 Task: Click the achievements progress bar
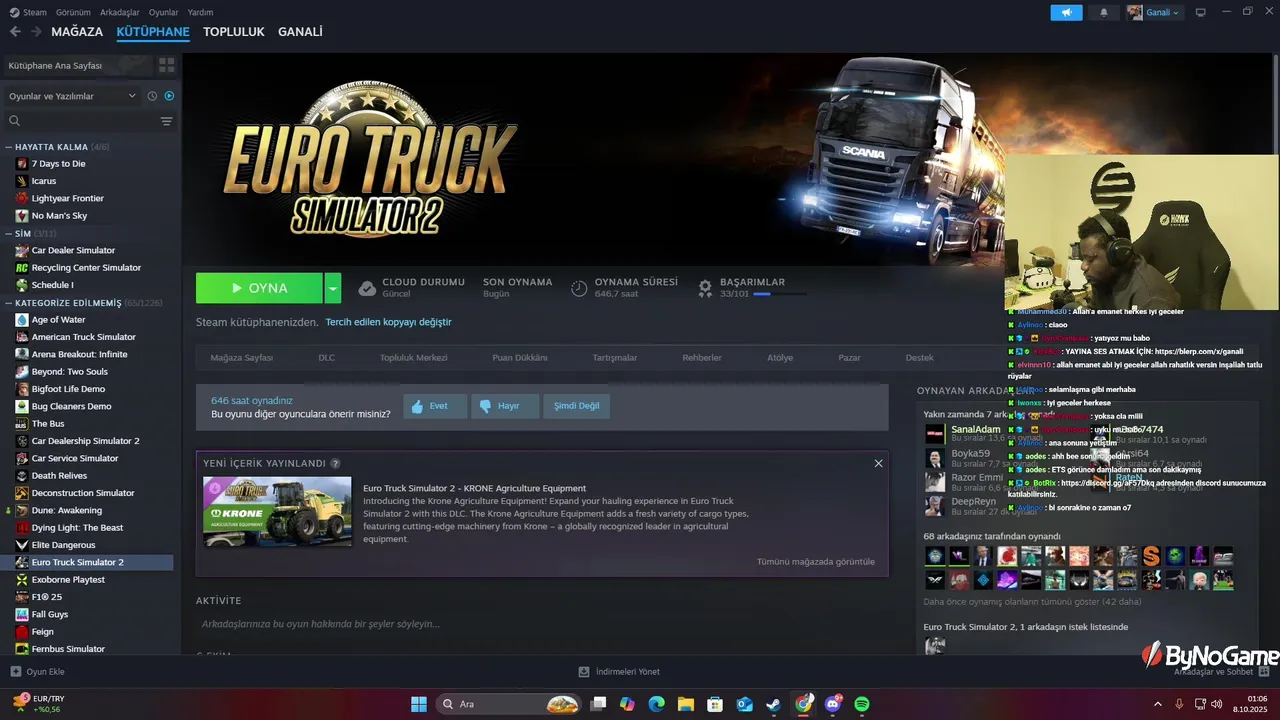pyautogui.click(x=780, y=294)
